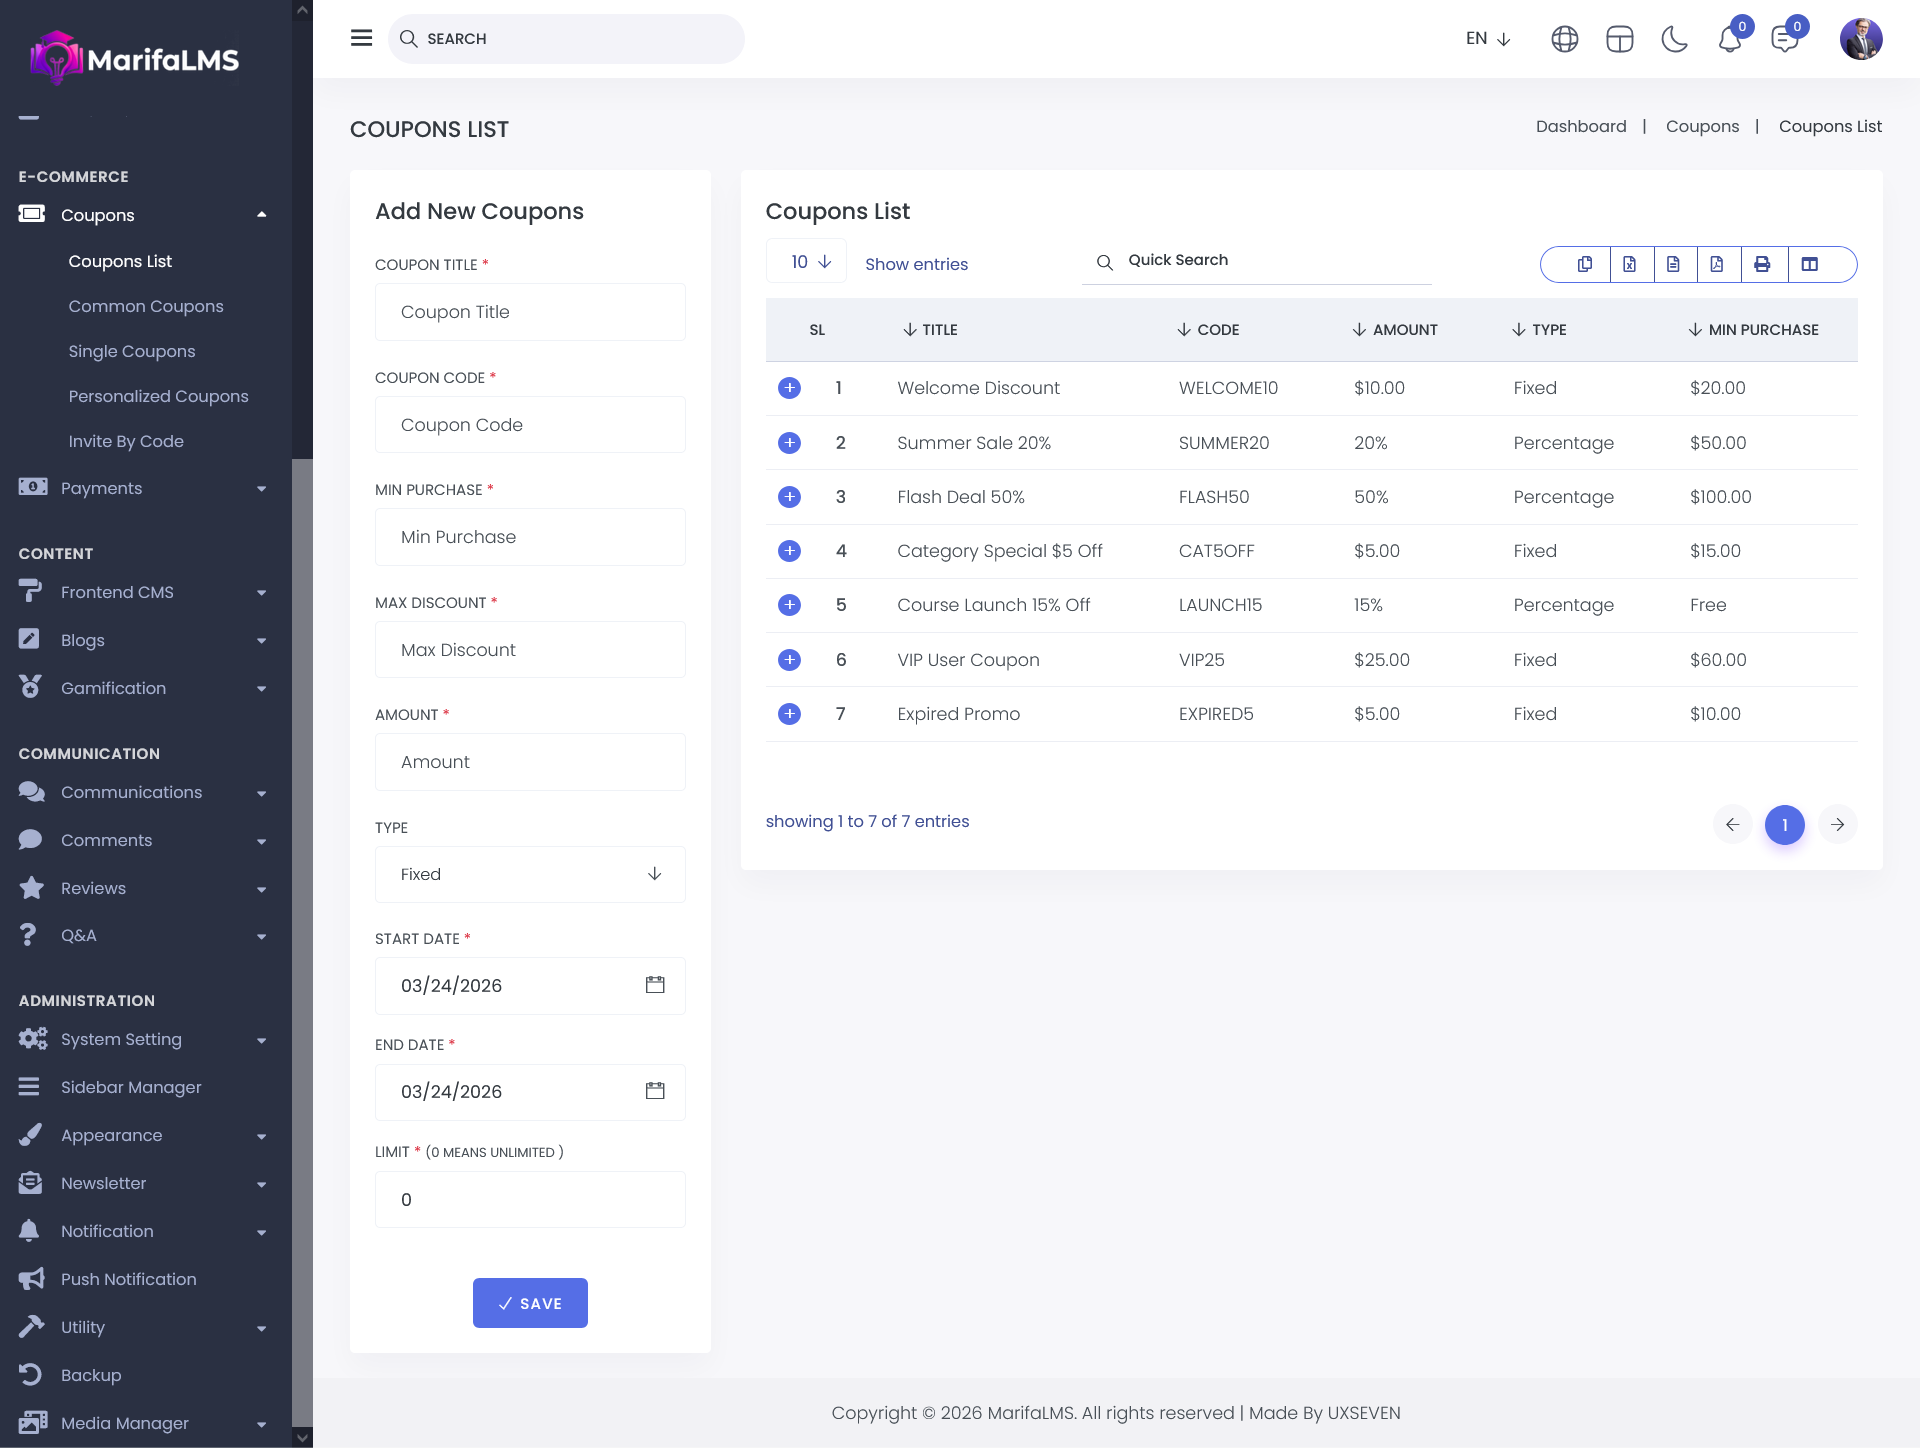Export coupons list to Excel
This screenshot has width=1920, height=1448.
[1630, 264]
